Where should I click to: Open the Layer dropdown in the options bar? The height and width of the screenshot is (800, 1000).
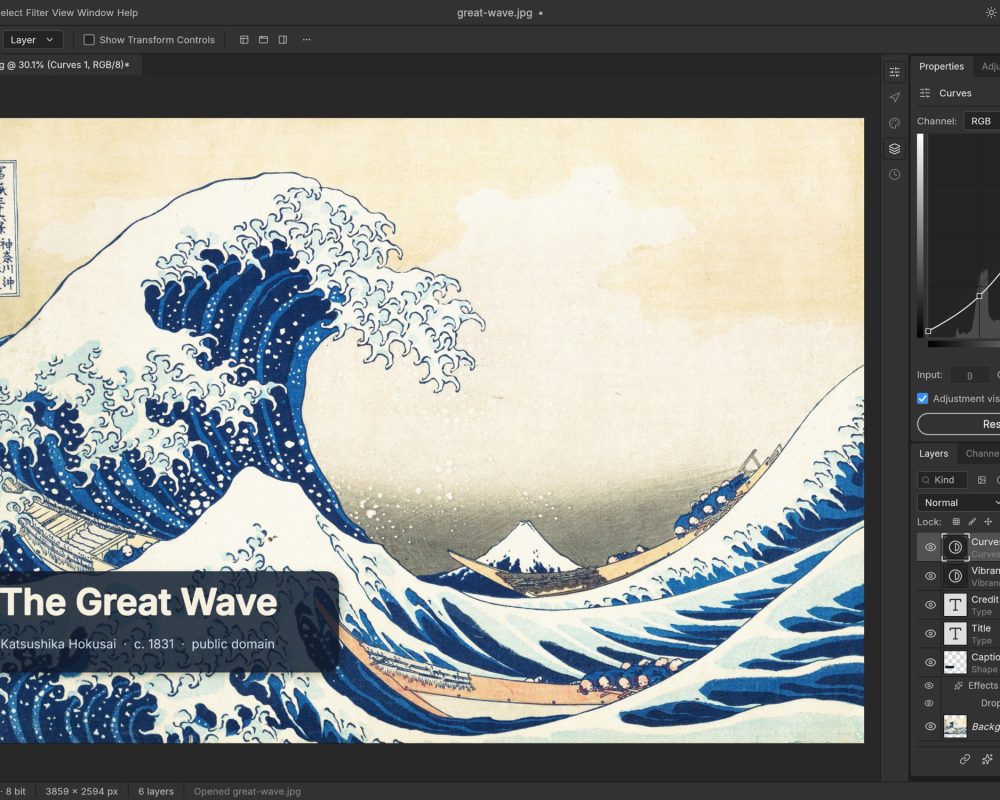pyautogui.click(x=31, y=40)
